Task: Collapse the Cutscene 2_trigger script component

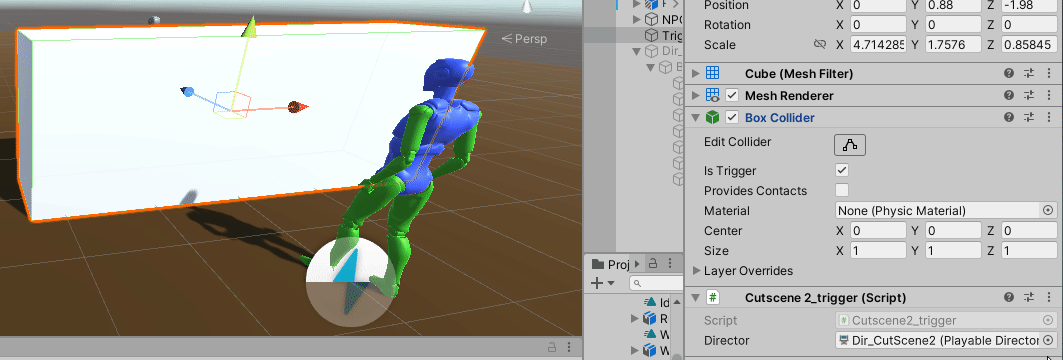Action: click(695, 298)
